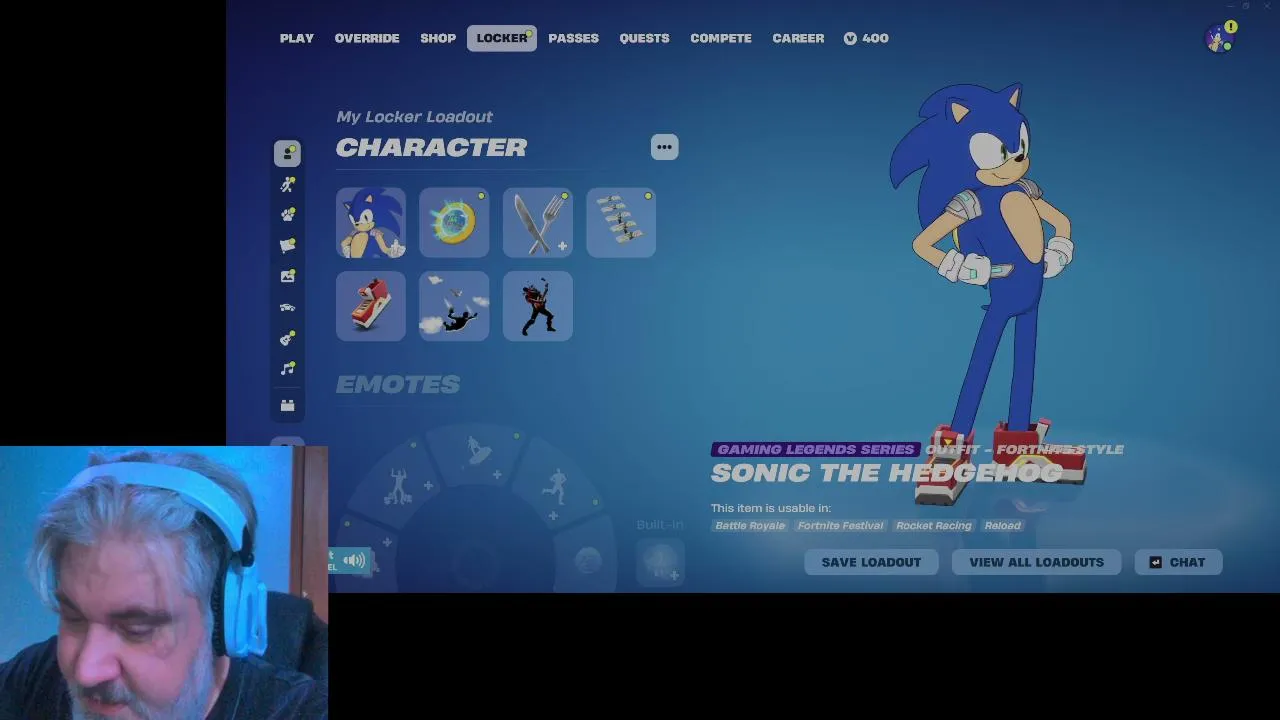Image resolution: width=1280 pixels, height=720 pixels.
Task: Open the CAREER tab
Action: click(798, 38)
